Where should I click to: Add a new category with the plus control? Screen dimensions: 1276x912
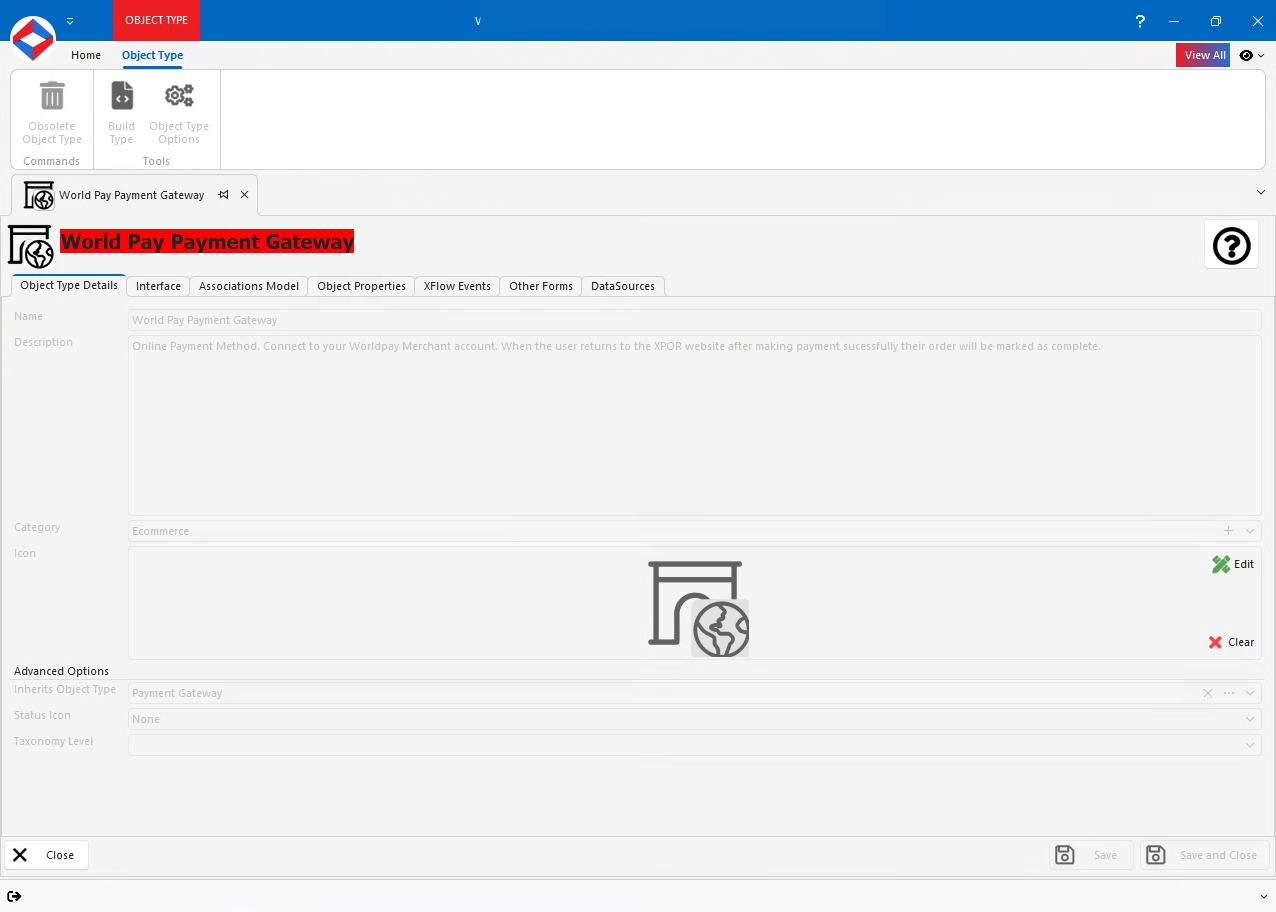[1228, 531]
